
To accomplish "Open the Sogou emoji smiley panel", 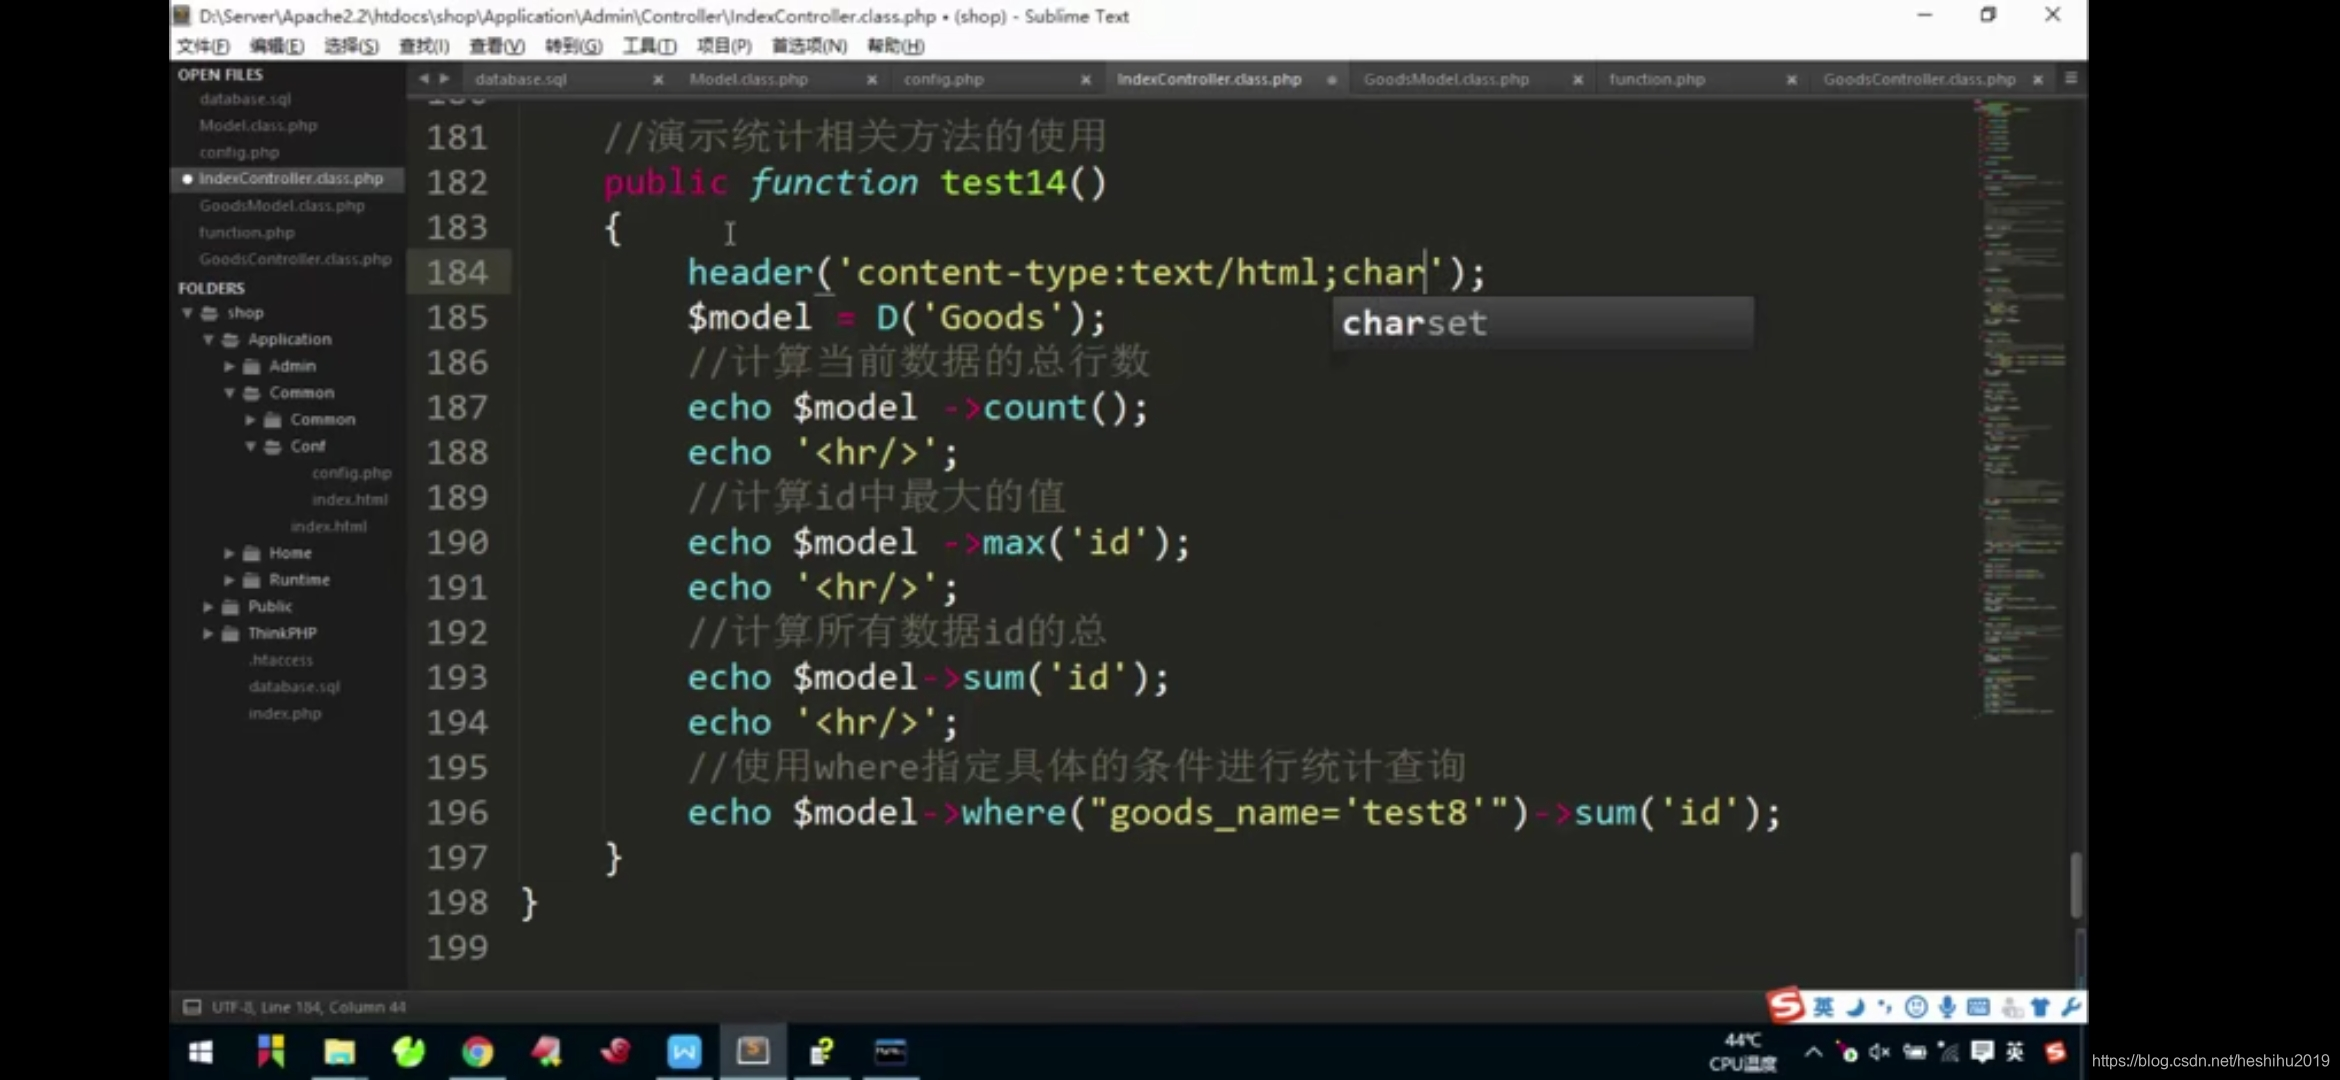I will coord(1916,1007).
